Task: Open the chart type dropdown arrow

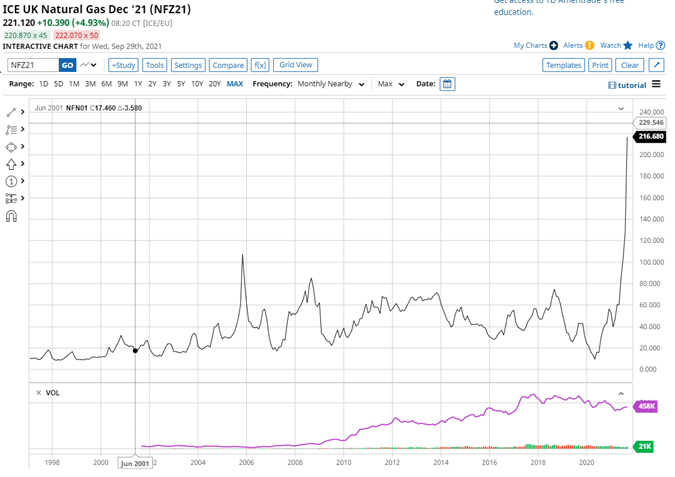Action: click(x=94, y=65)
